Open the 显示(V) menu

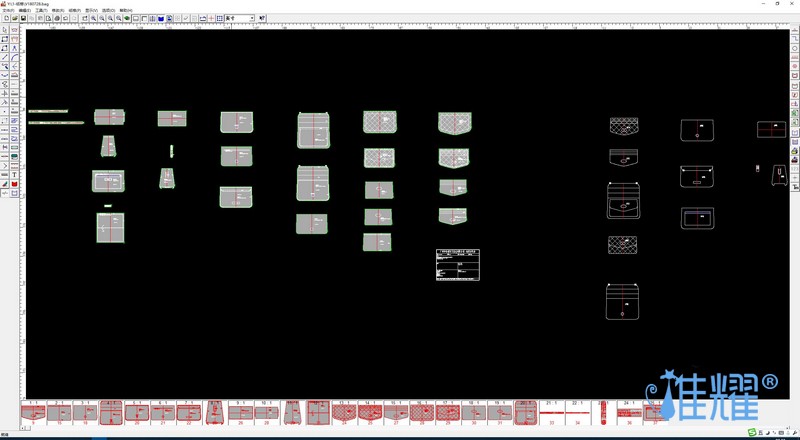[91, 10]
